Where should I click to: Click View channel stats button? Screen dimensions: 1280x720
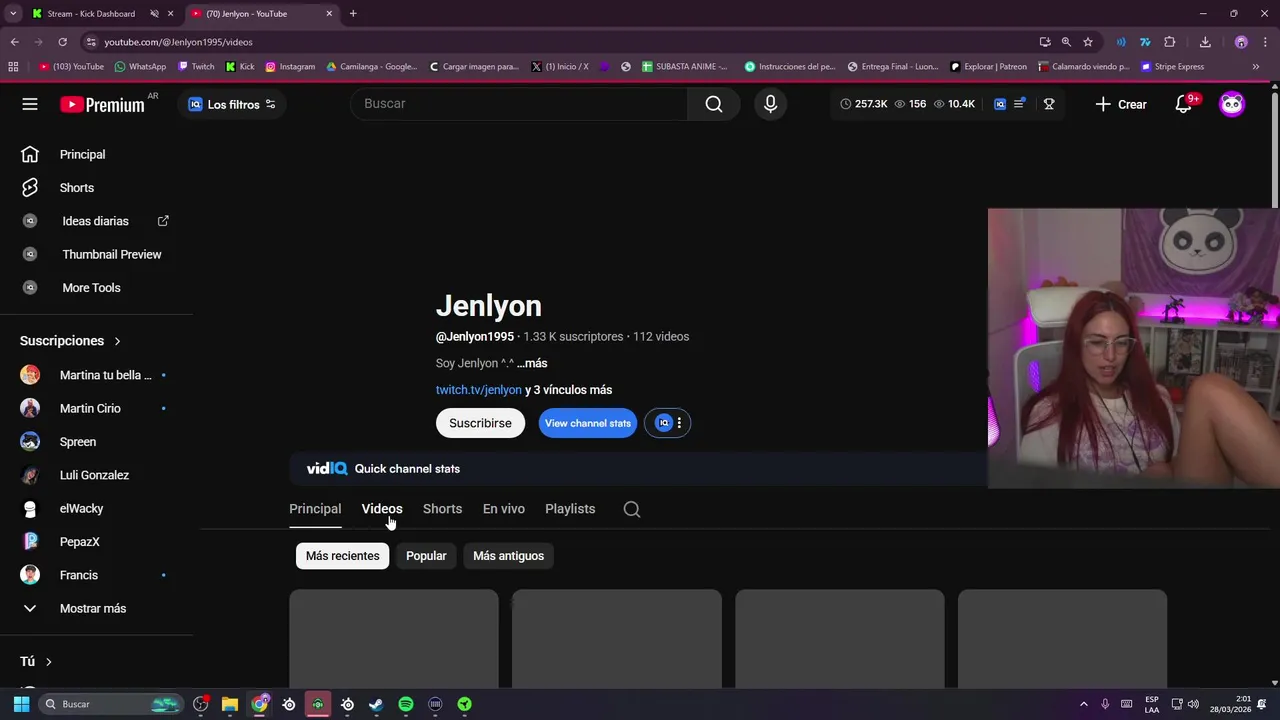(588, 423)
